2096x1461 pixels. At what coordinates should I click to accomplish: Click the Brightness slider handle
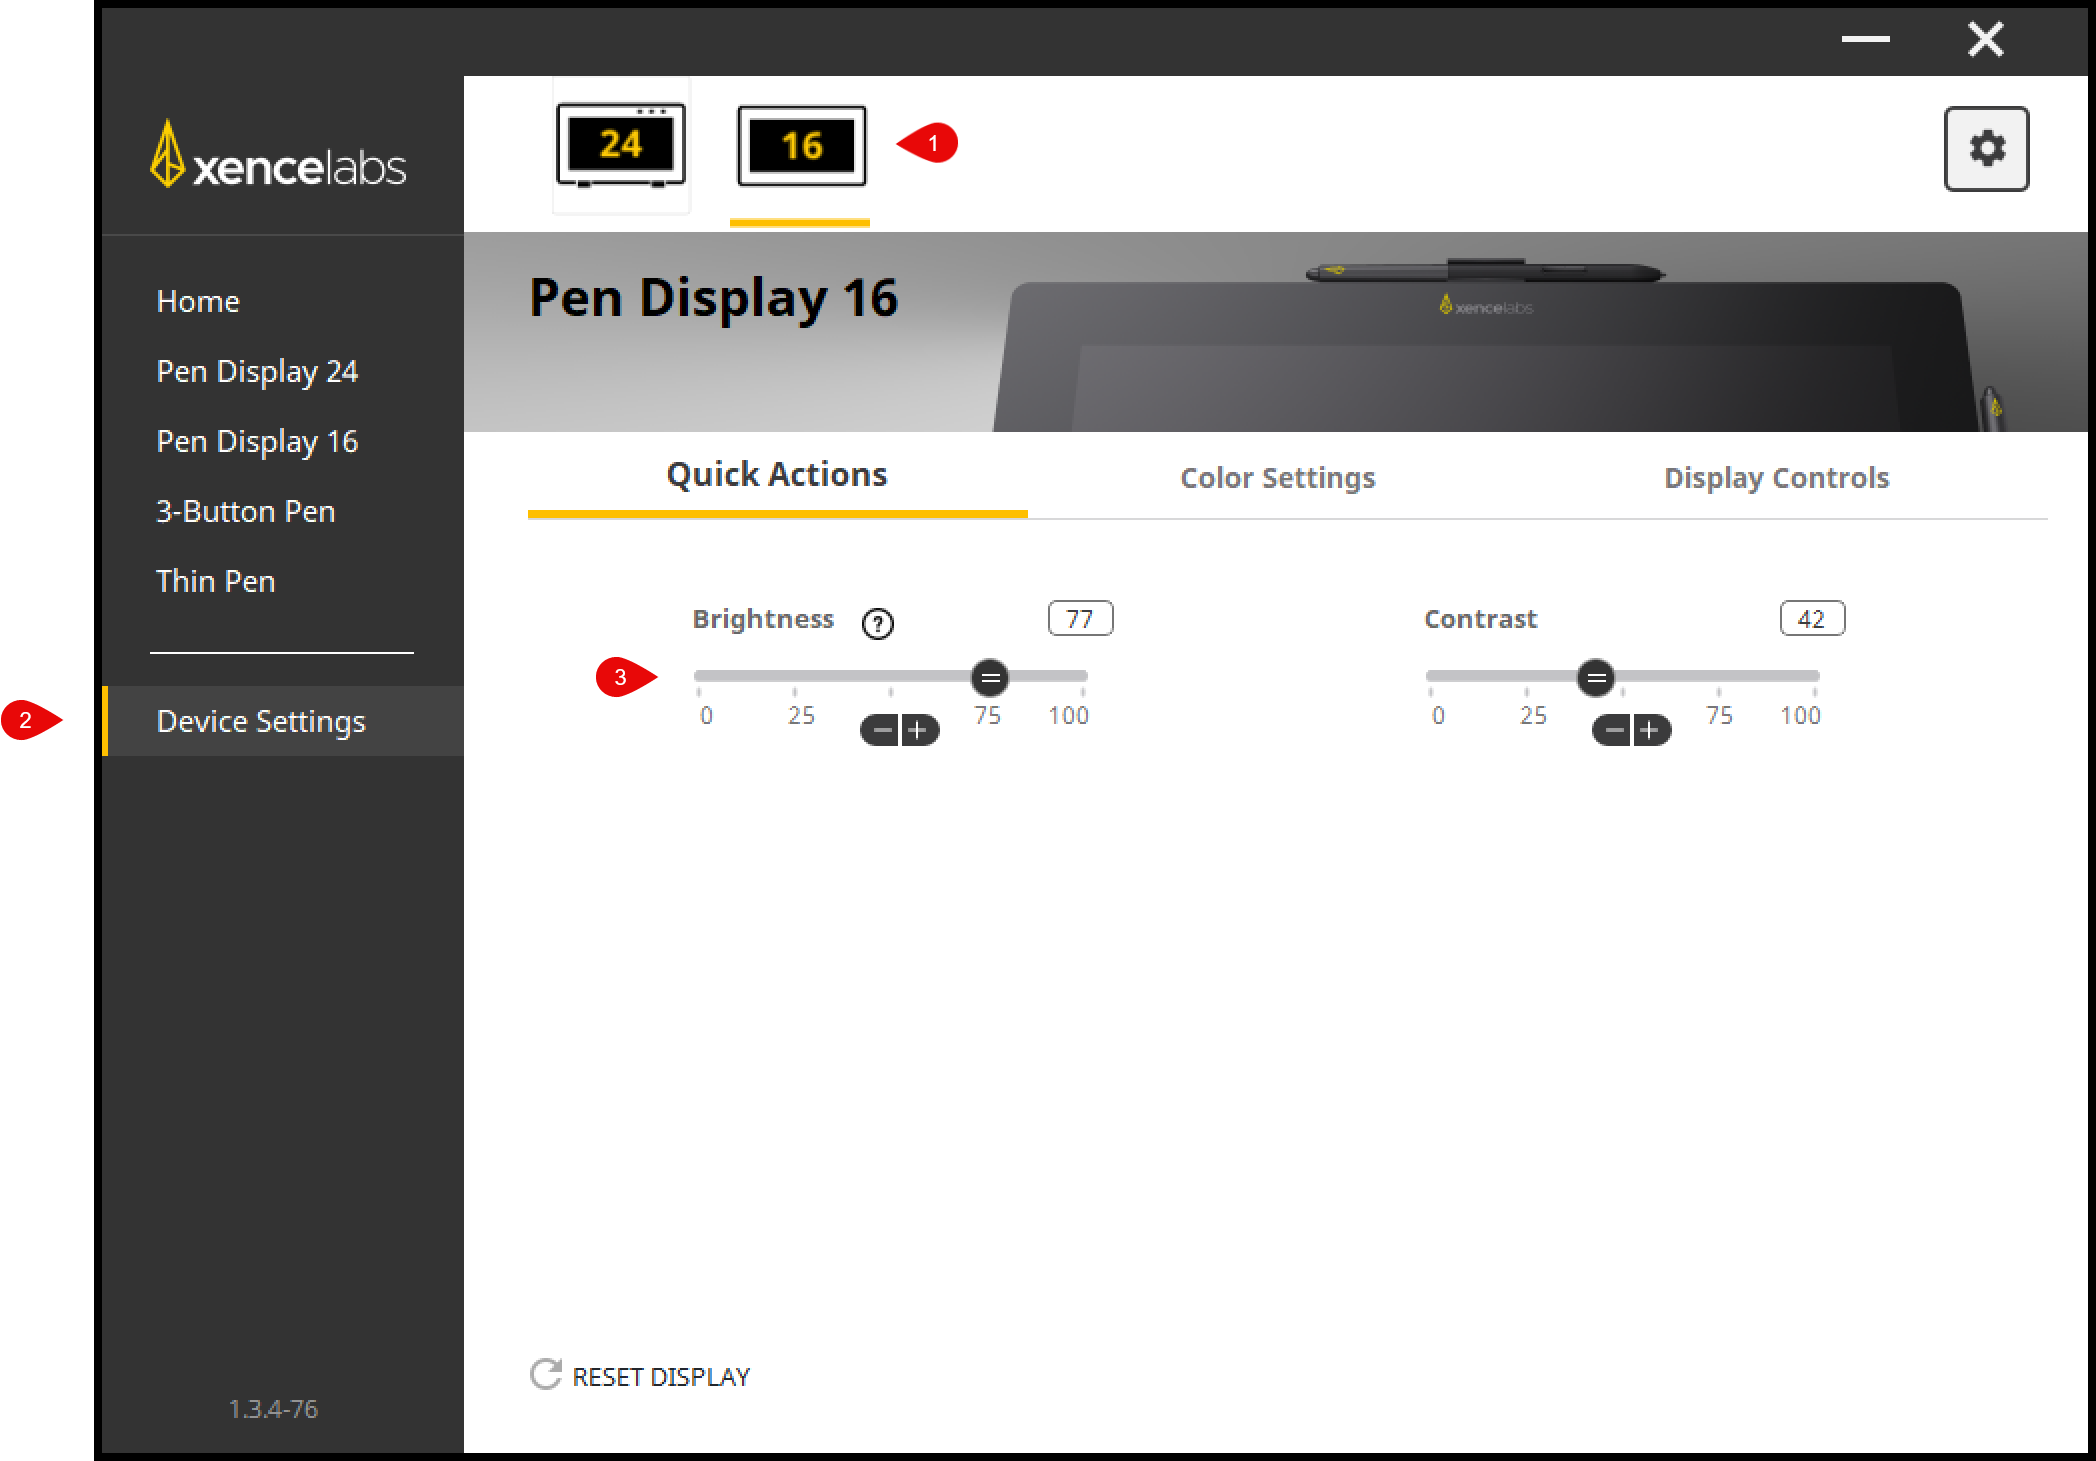pyautogui.click(x=989, y=678)
